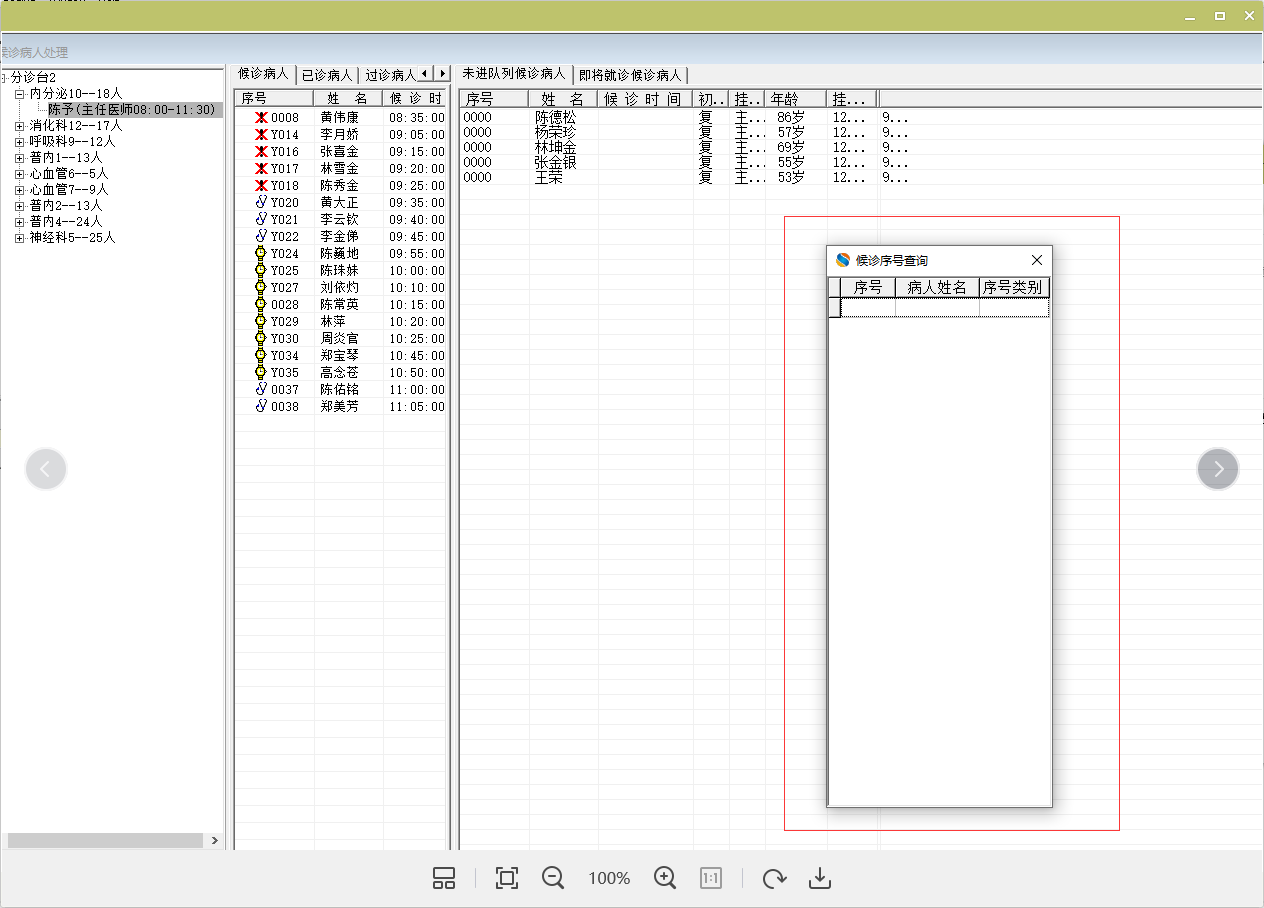
Task: Open the thumbnail gallery view icon
Action: tap(444, 878)
